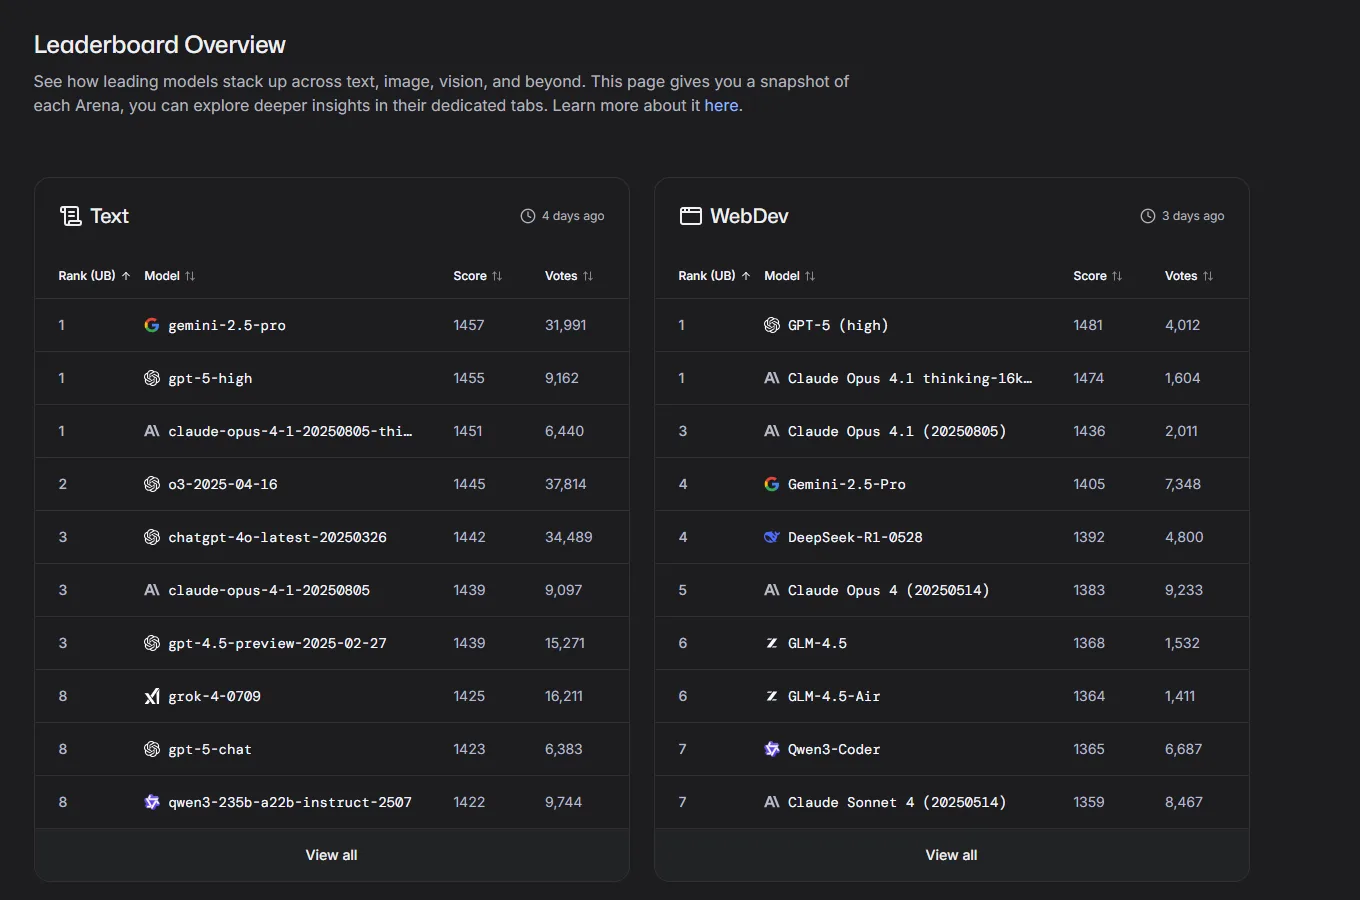Click the Google logo beside Gemini-2.5-Pro in WebDev

[772, 484]
